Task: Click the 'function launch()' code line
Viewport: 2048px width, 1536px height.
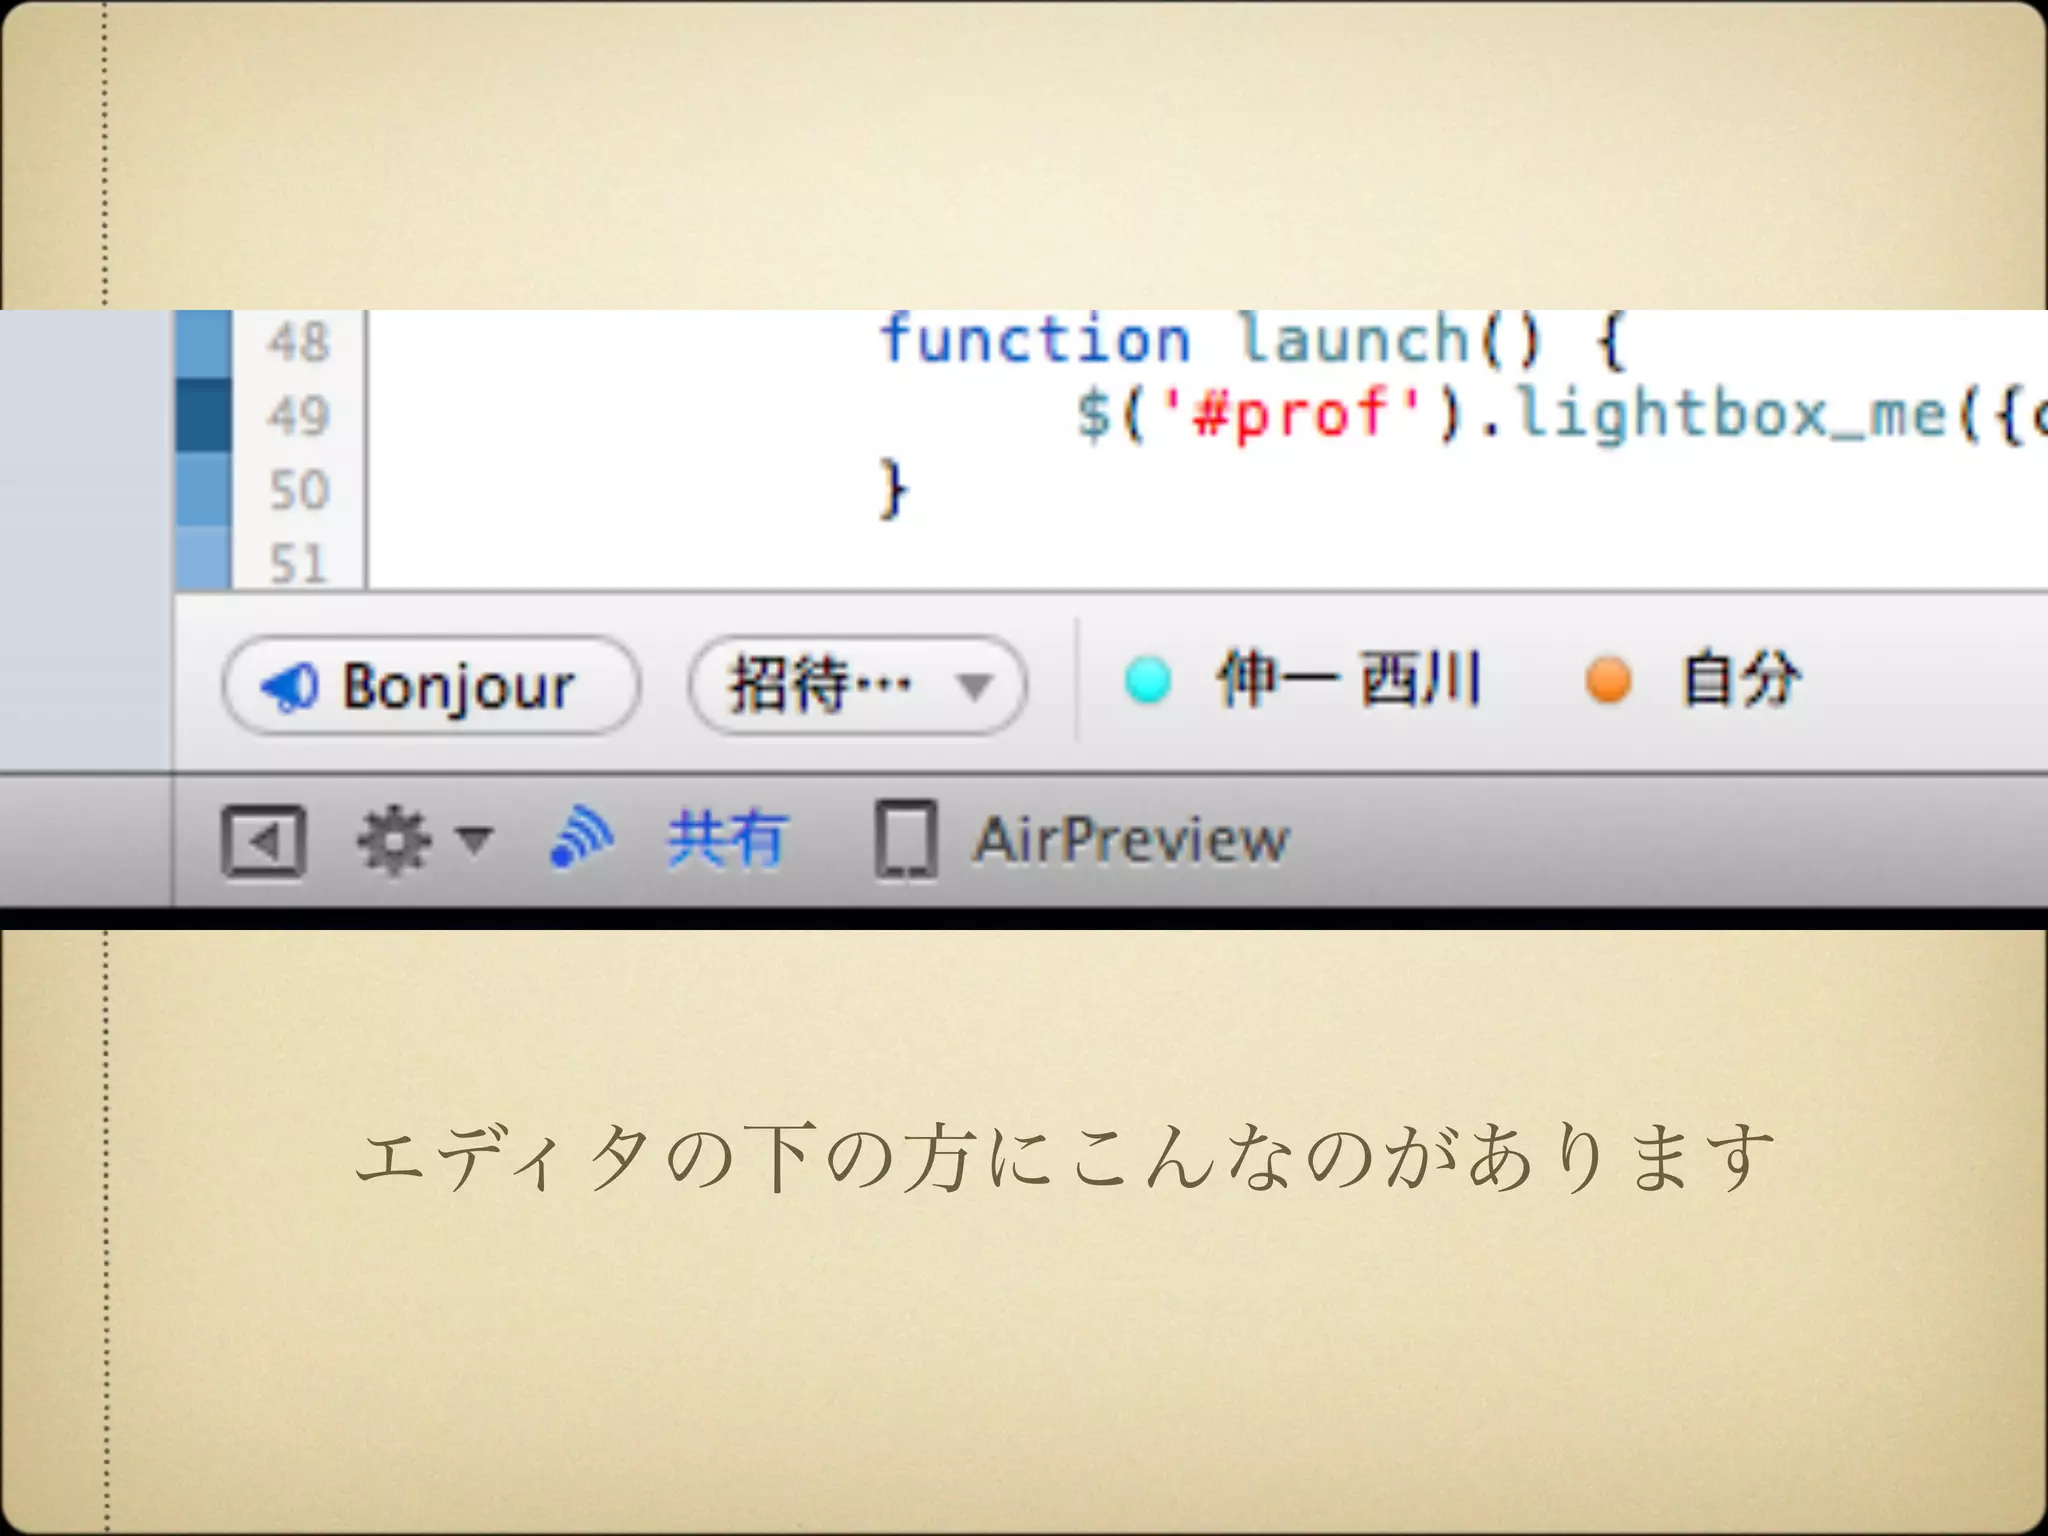Action: [x=1254, y=340]
